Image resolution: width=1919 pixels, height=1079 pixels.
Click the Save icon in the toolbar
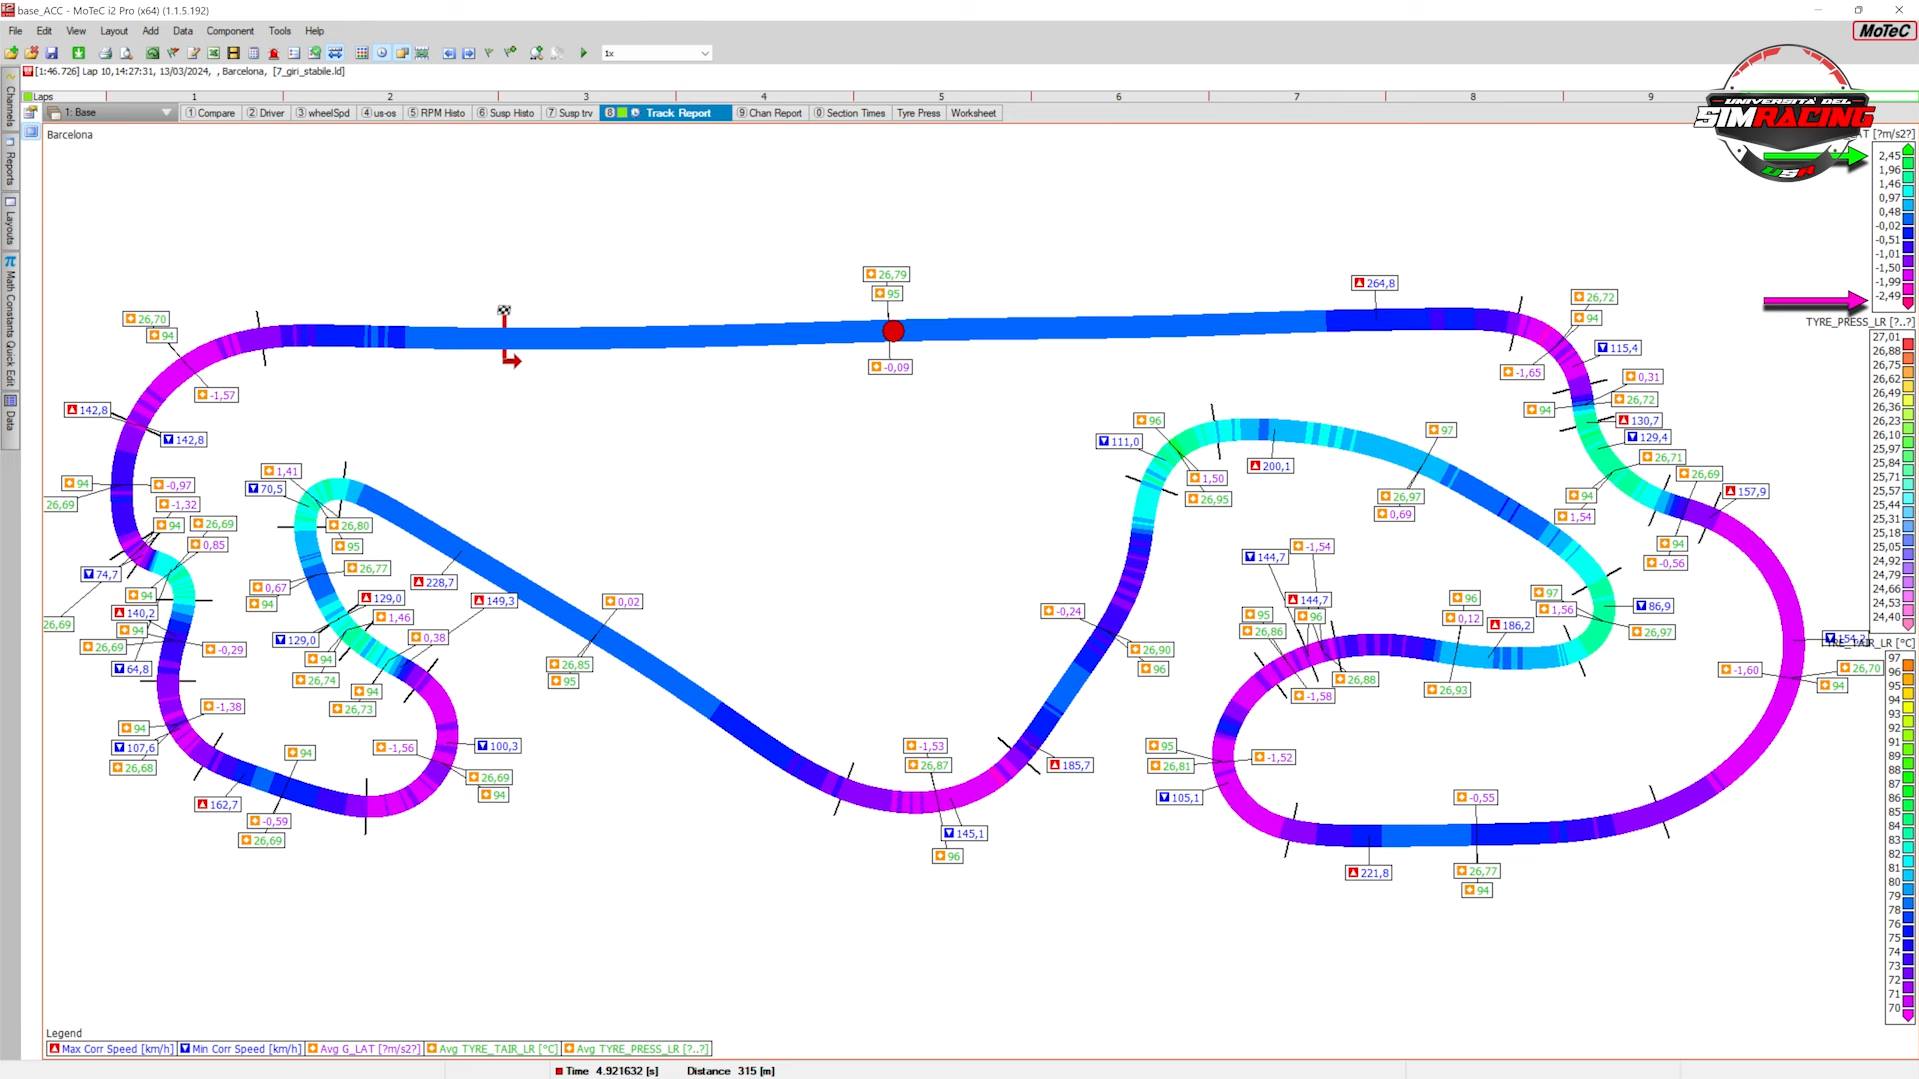[x=52, y=53]
